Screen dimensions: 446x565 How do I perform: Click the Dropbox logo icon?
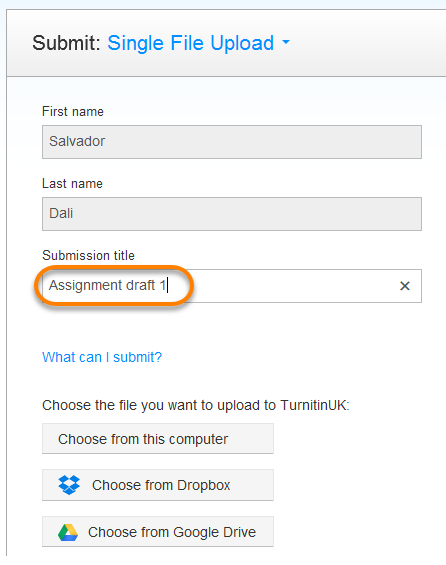69,485
